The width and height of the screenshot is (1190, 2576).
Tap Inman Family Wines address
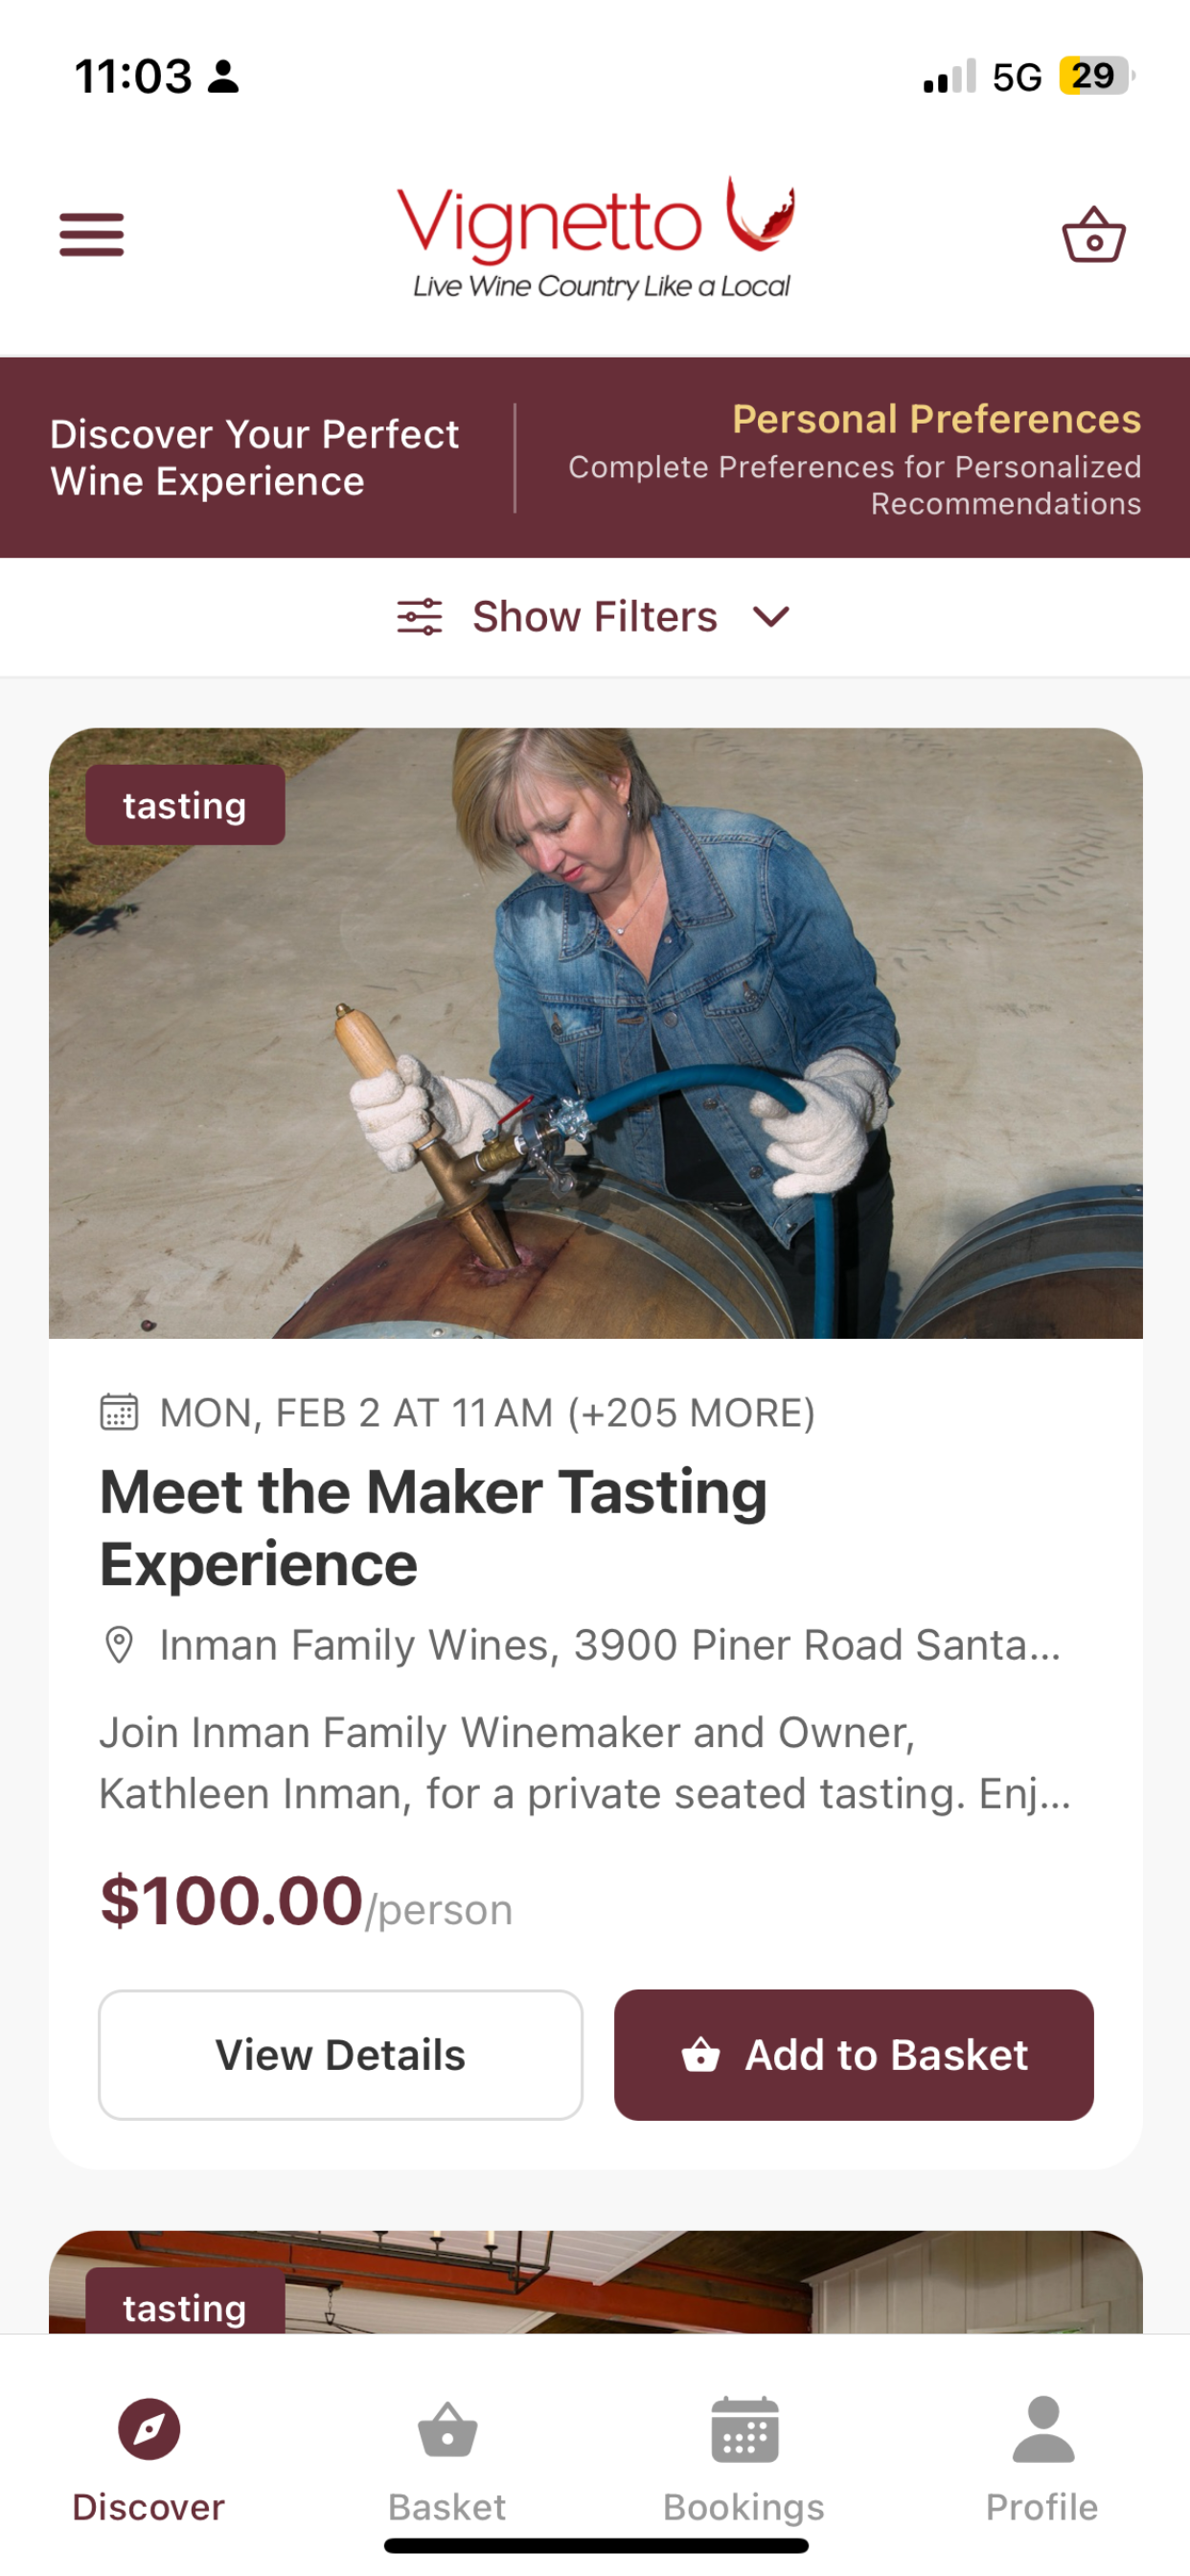click(610, 1645)
